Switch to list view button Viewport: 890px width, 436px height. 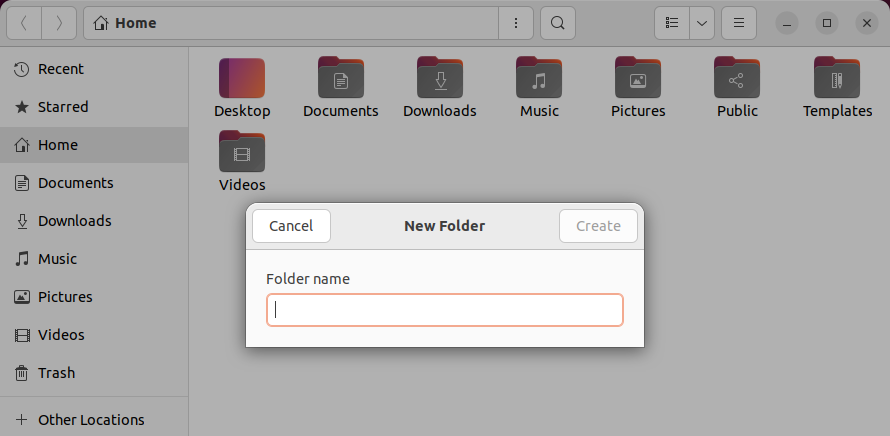[x=672, y=23]
